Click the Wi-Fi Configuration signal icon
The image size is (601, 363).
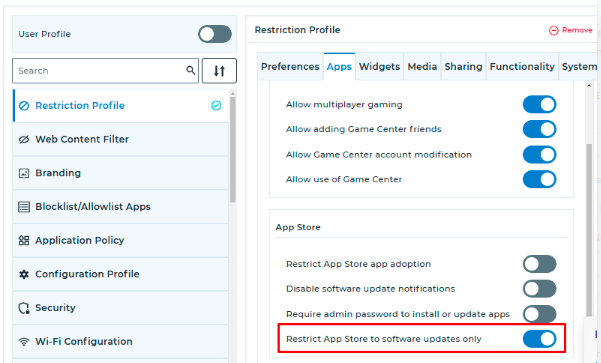click(24, 342)
